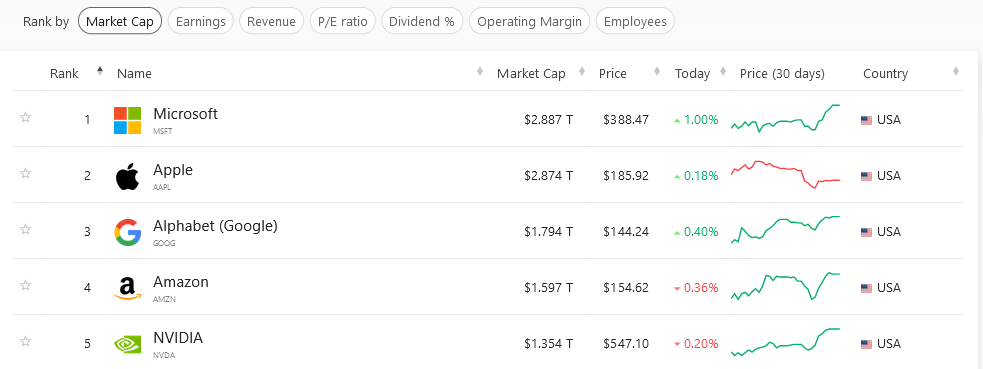Star Amazon as a favorite
Image resolution: width=983 pixels, height=369 pixels.
click(x=26, y=285)
